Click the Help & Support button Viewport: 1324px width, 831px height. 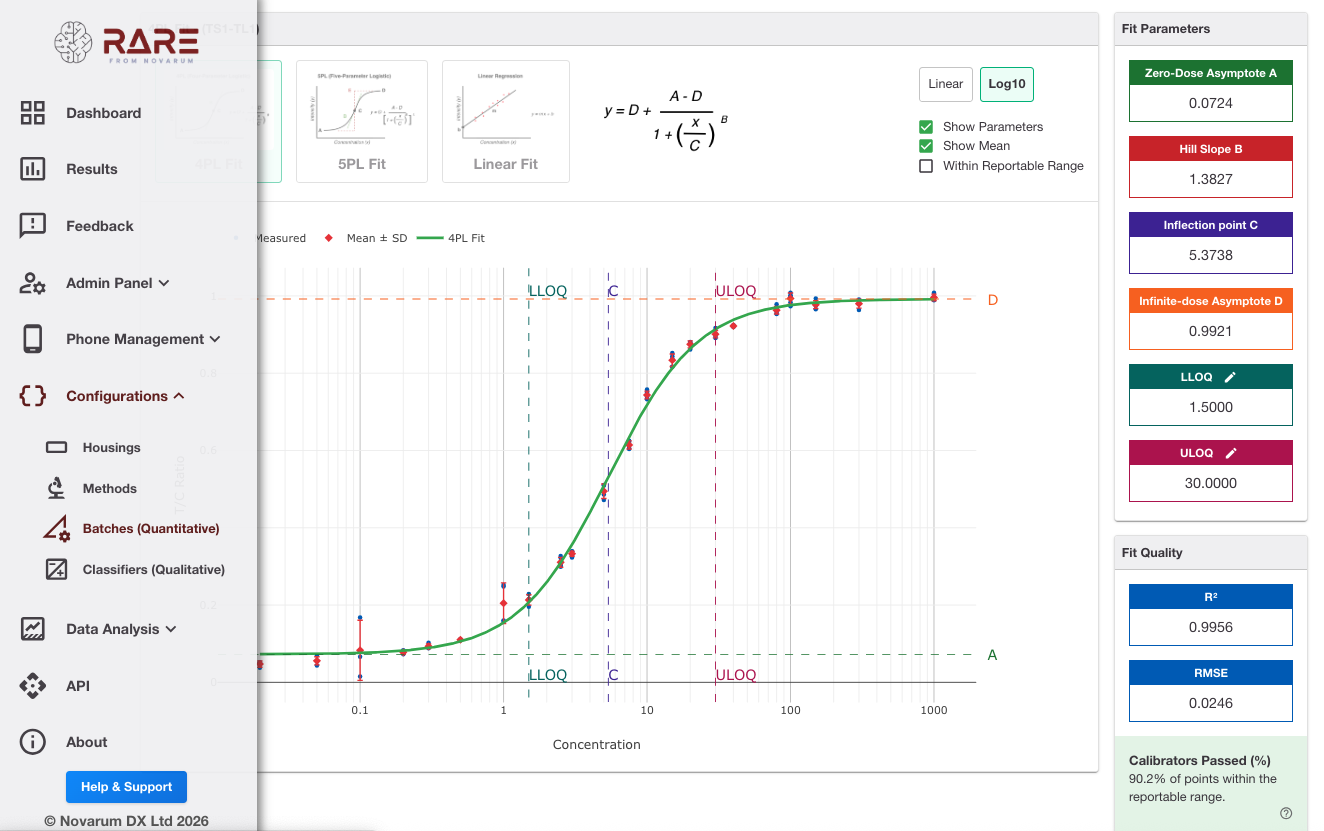pyautogui.click(x=126, y=787)
